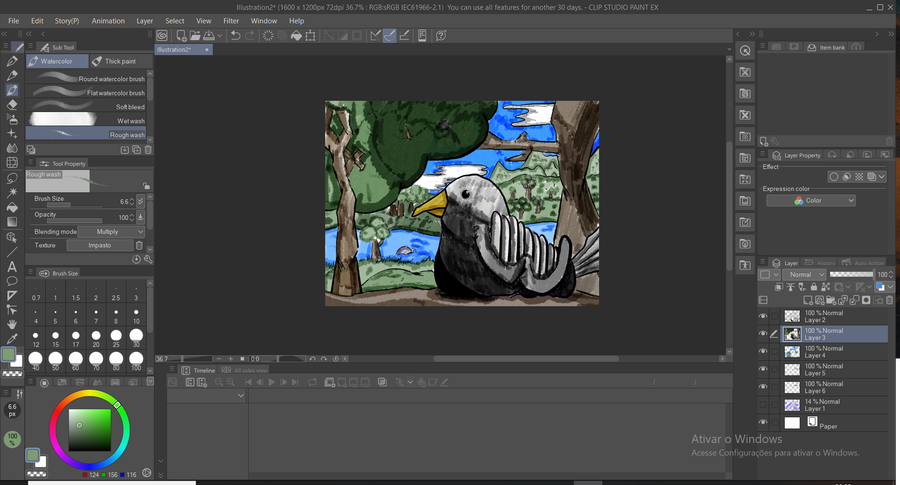Viewport: 900px width, 485px height.
Task: Choose Round watercolor brush
Action: click(x=86, y=79)
